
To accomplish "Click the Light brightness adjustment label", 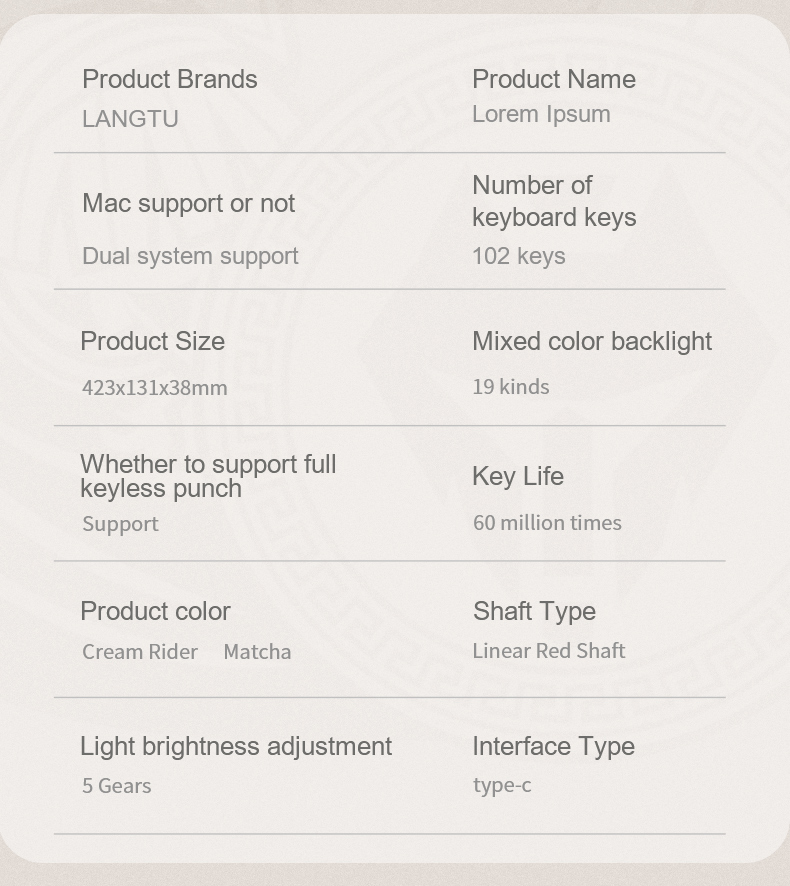I will (235, 747).
